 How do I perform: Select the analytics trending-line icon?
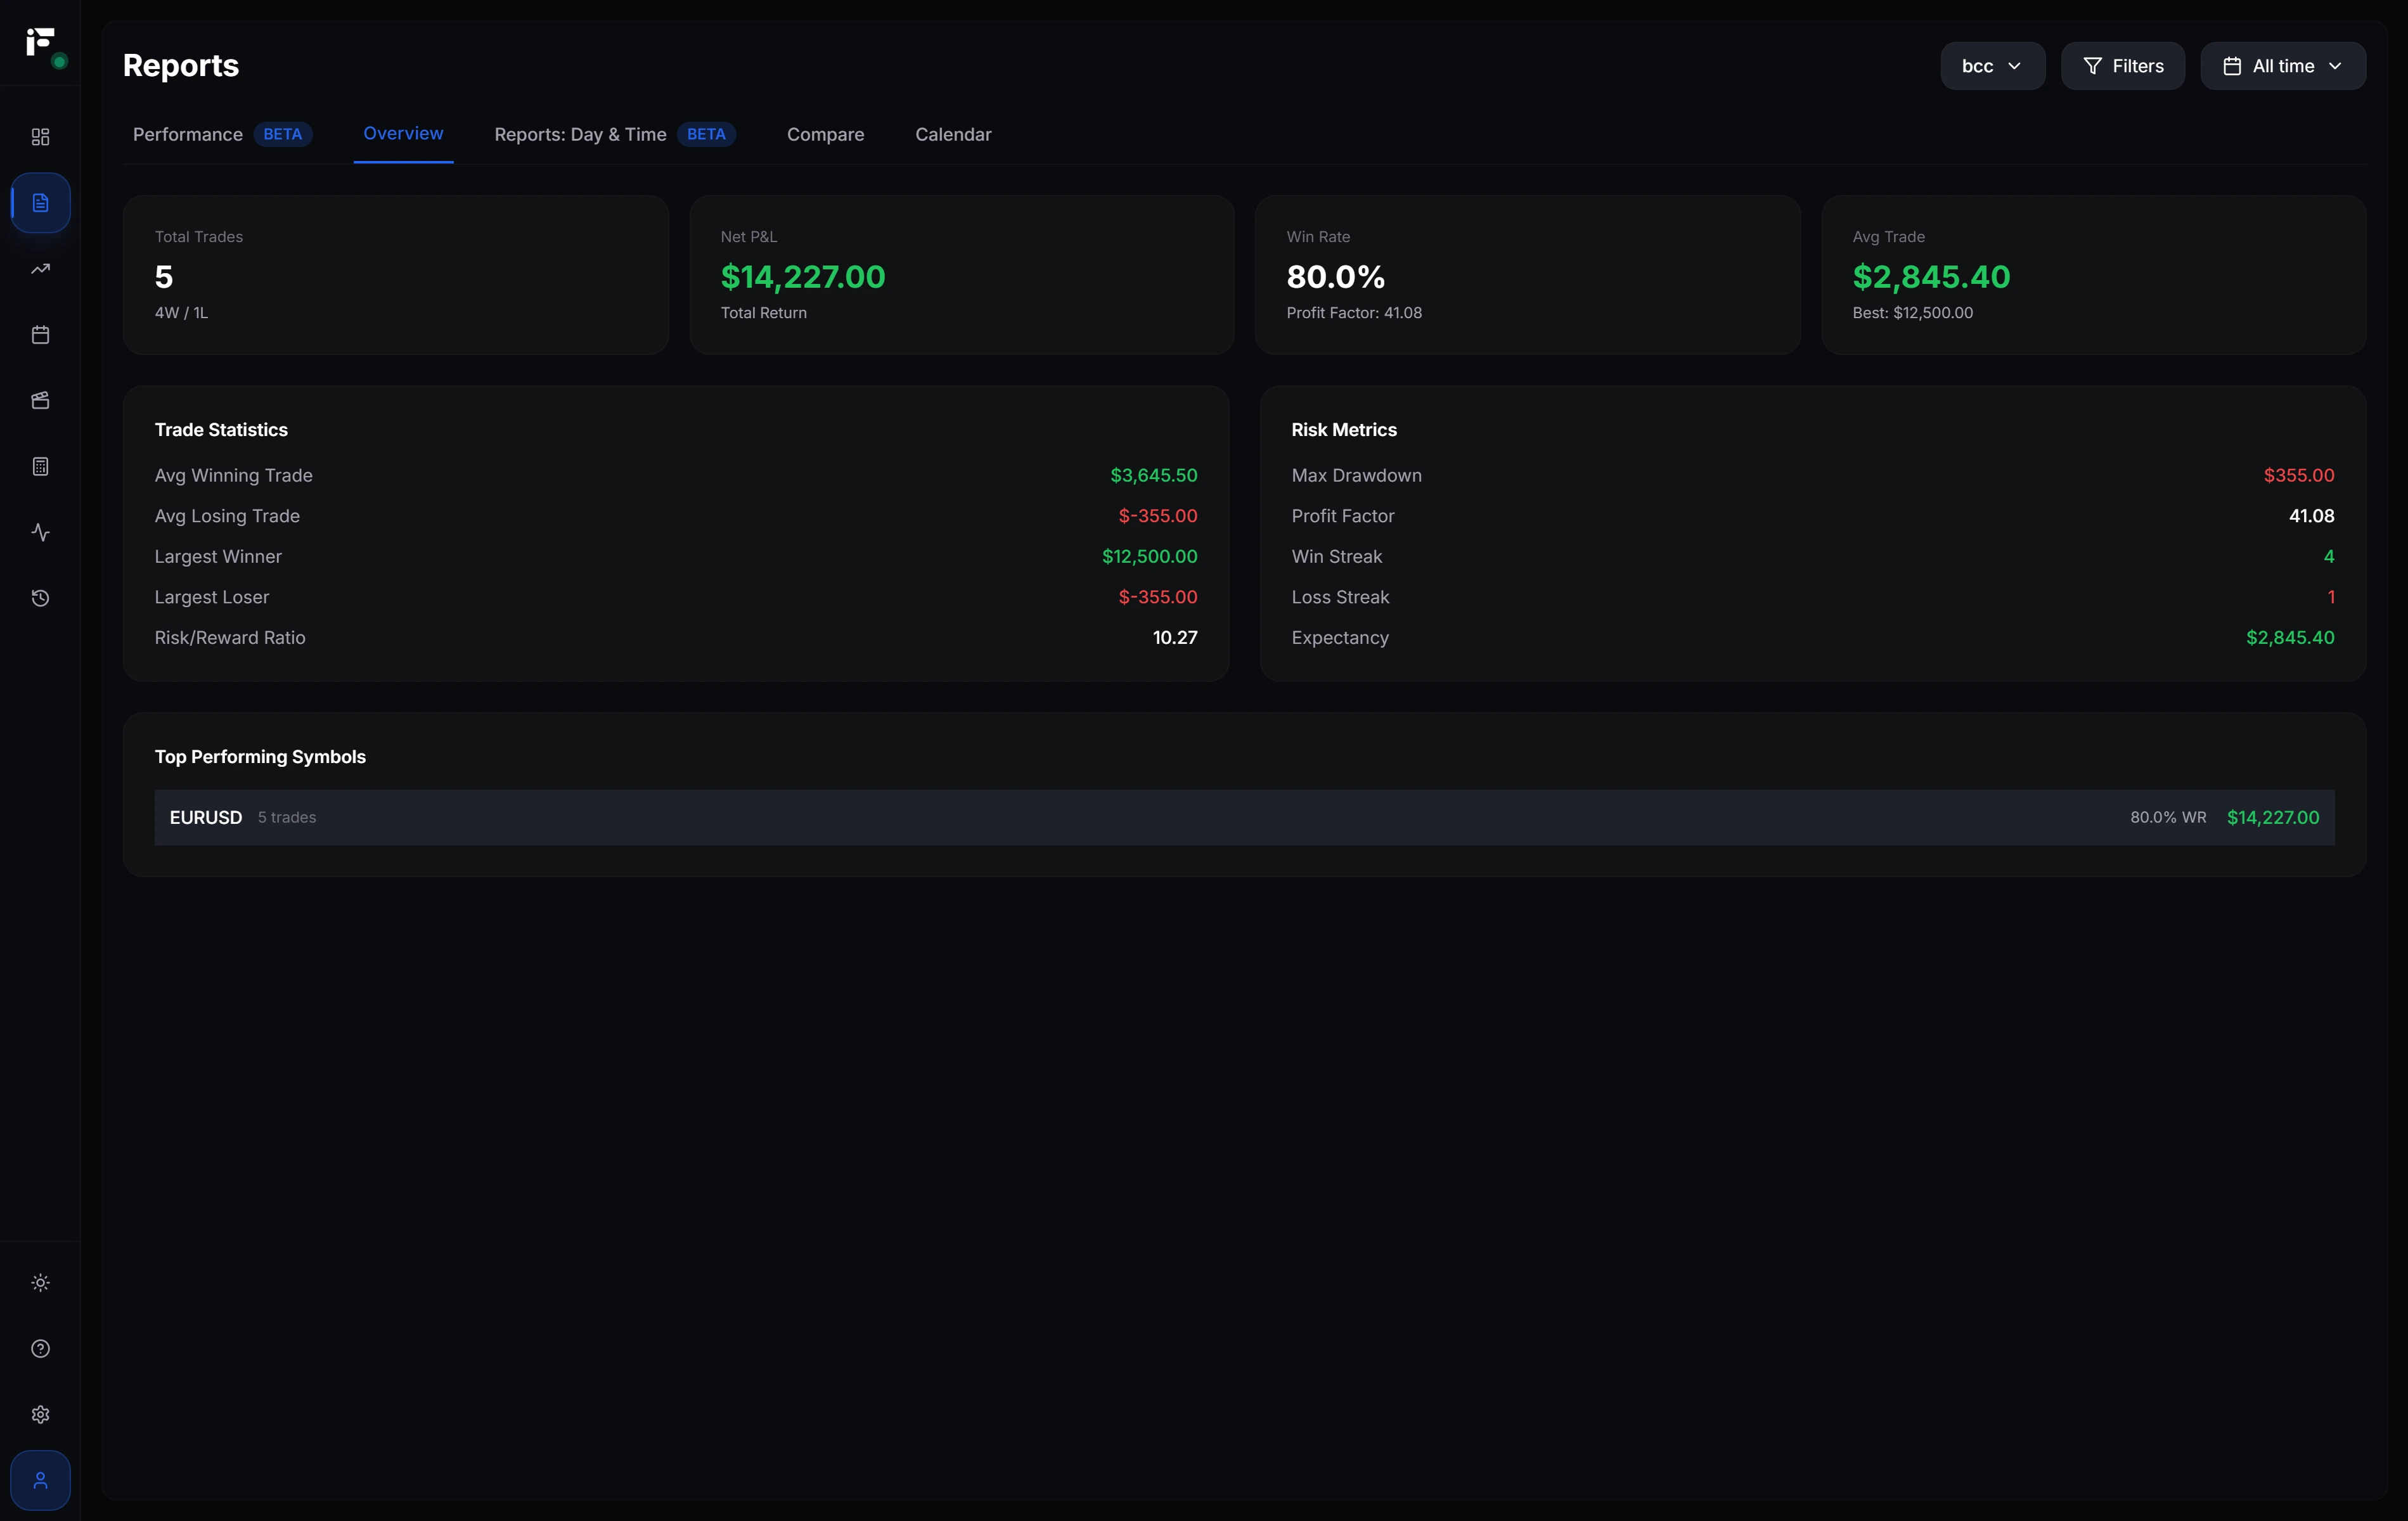tap(40, 268)
